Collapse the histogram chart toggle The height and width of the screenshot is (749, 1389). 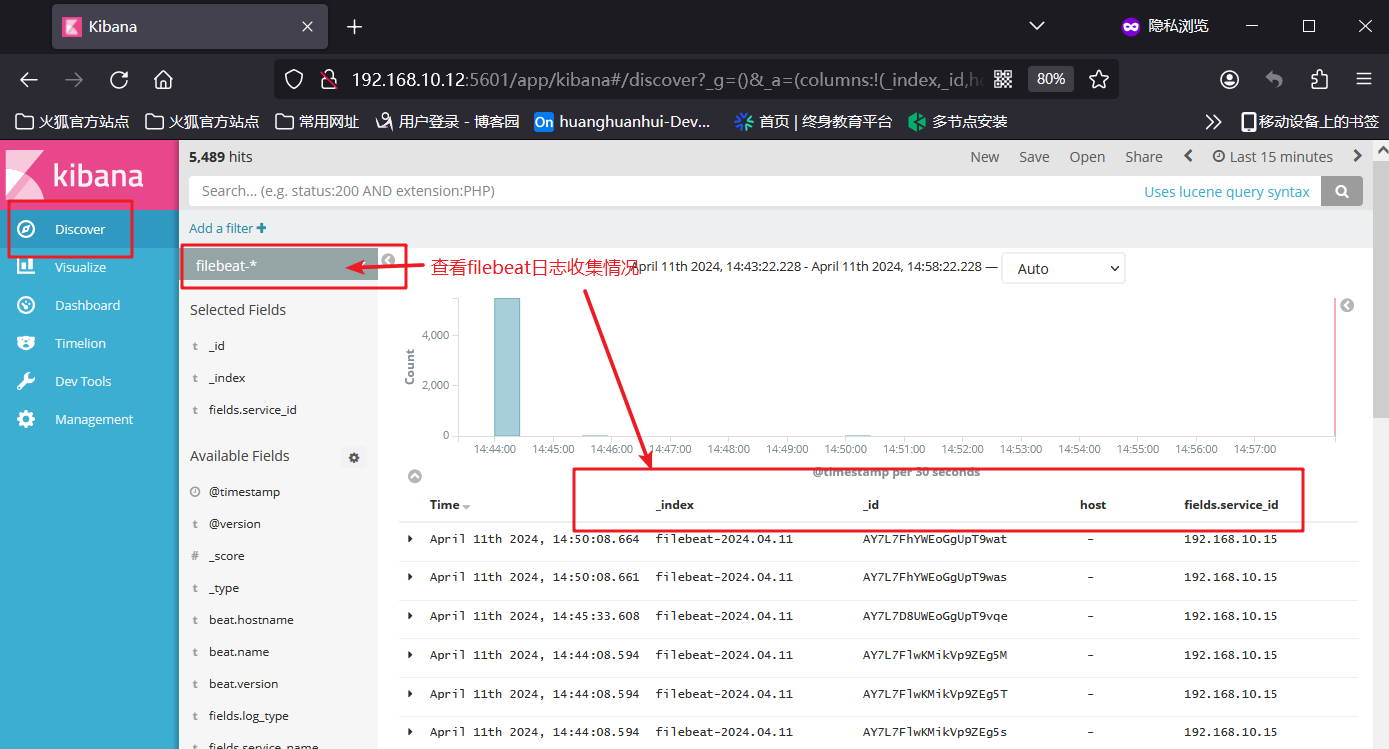[415, 477]
